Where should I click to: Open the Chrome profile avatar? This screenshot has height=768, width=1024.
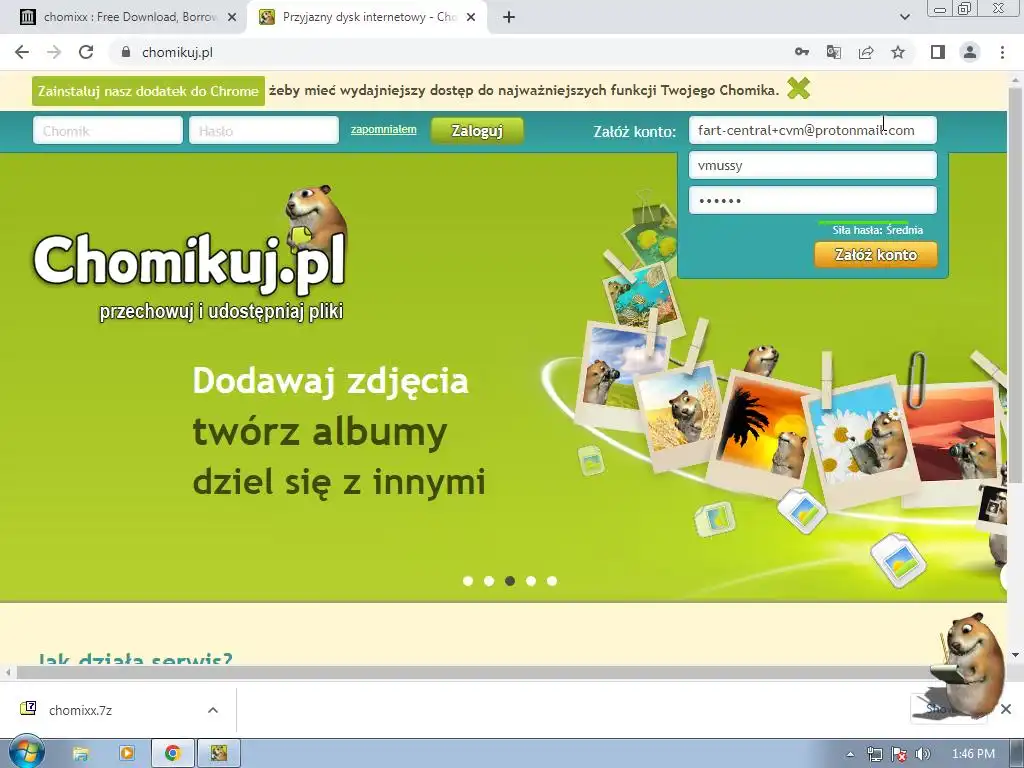click(970, 52)
